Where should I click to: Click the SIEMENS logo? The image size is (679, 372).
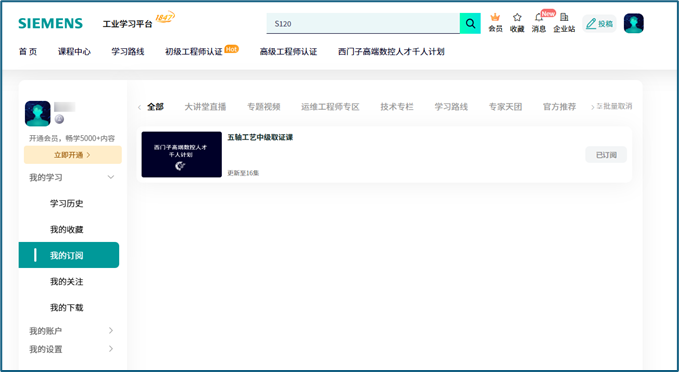pos(50,23)
